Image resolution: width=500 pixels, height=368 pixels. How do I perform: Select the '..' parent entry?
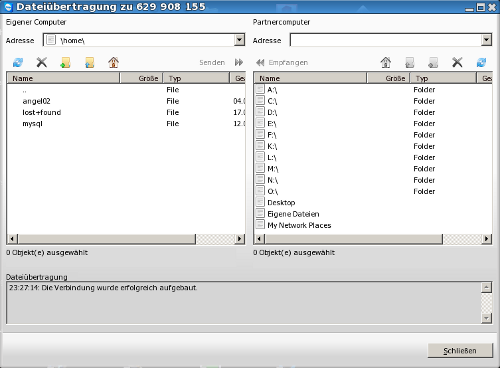point(126,90)
